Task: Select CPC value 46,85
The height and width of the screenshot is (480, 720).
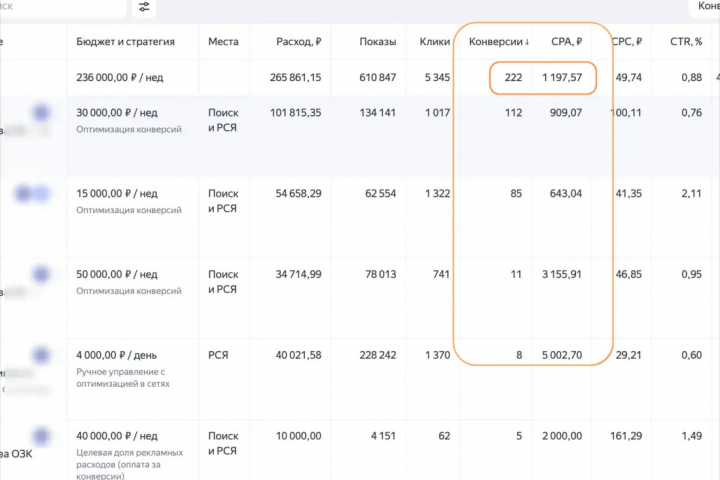Action: tap(629, 275)
